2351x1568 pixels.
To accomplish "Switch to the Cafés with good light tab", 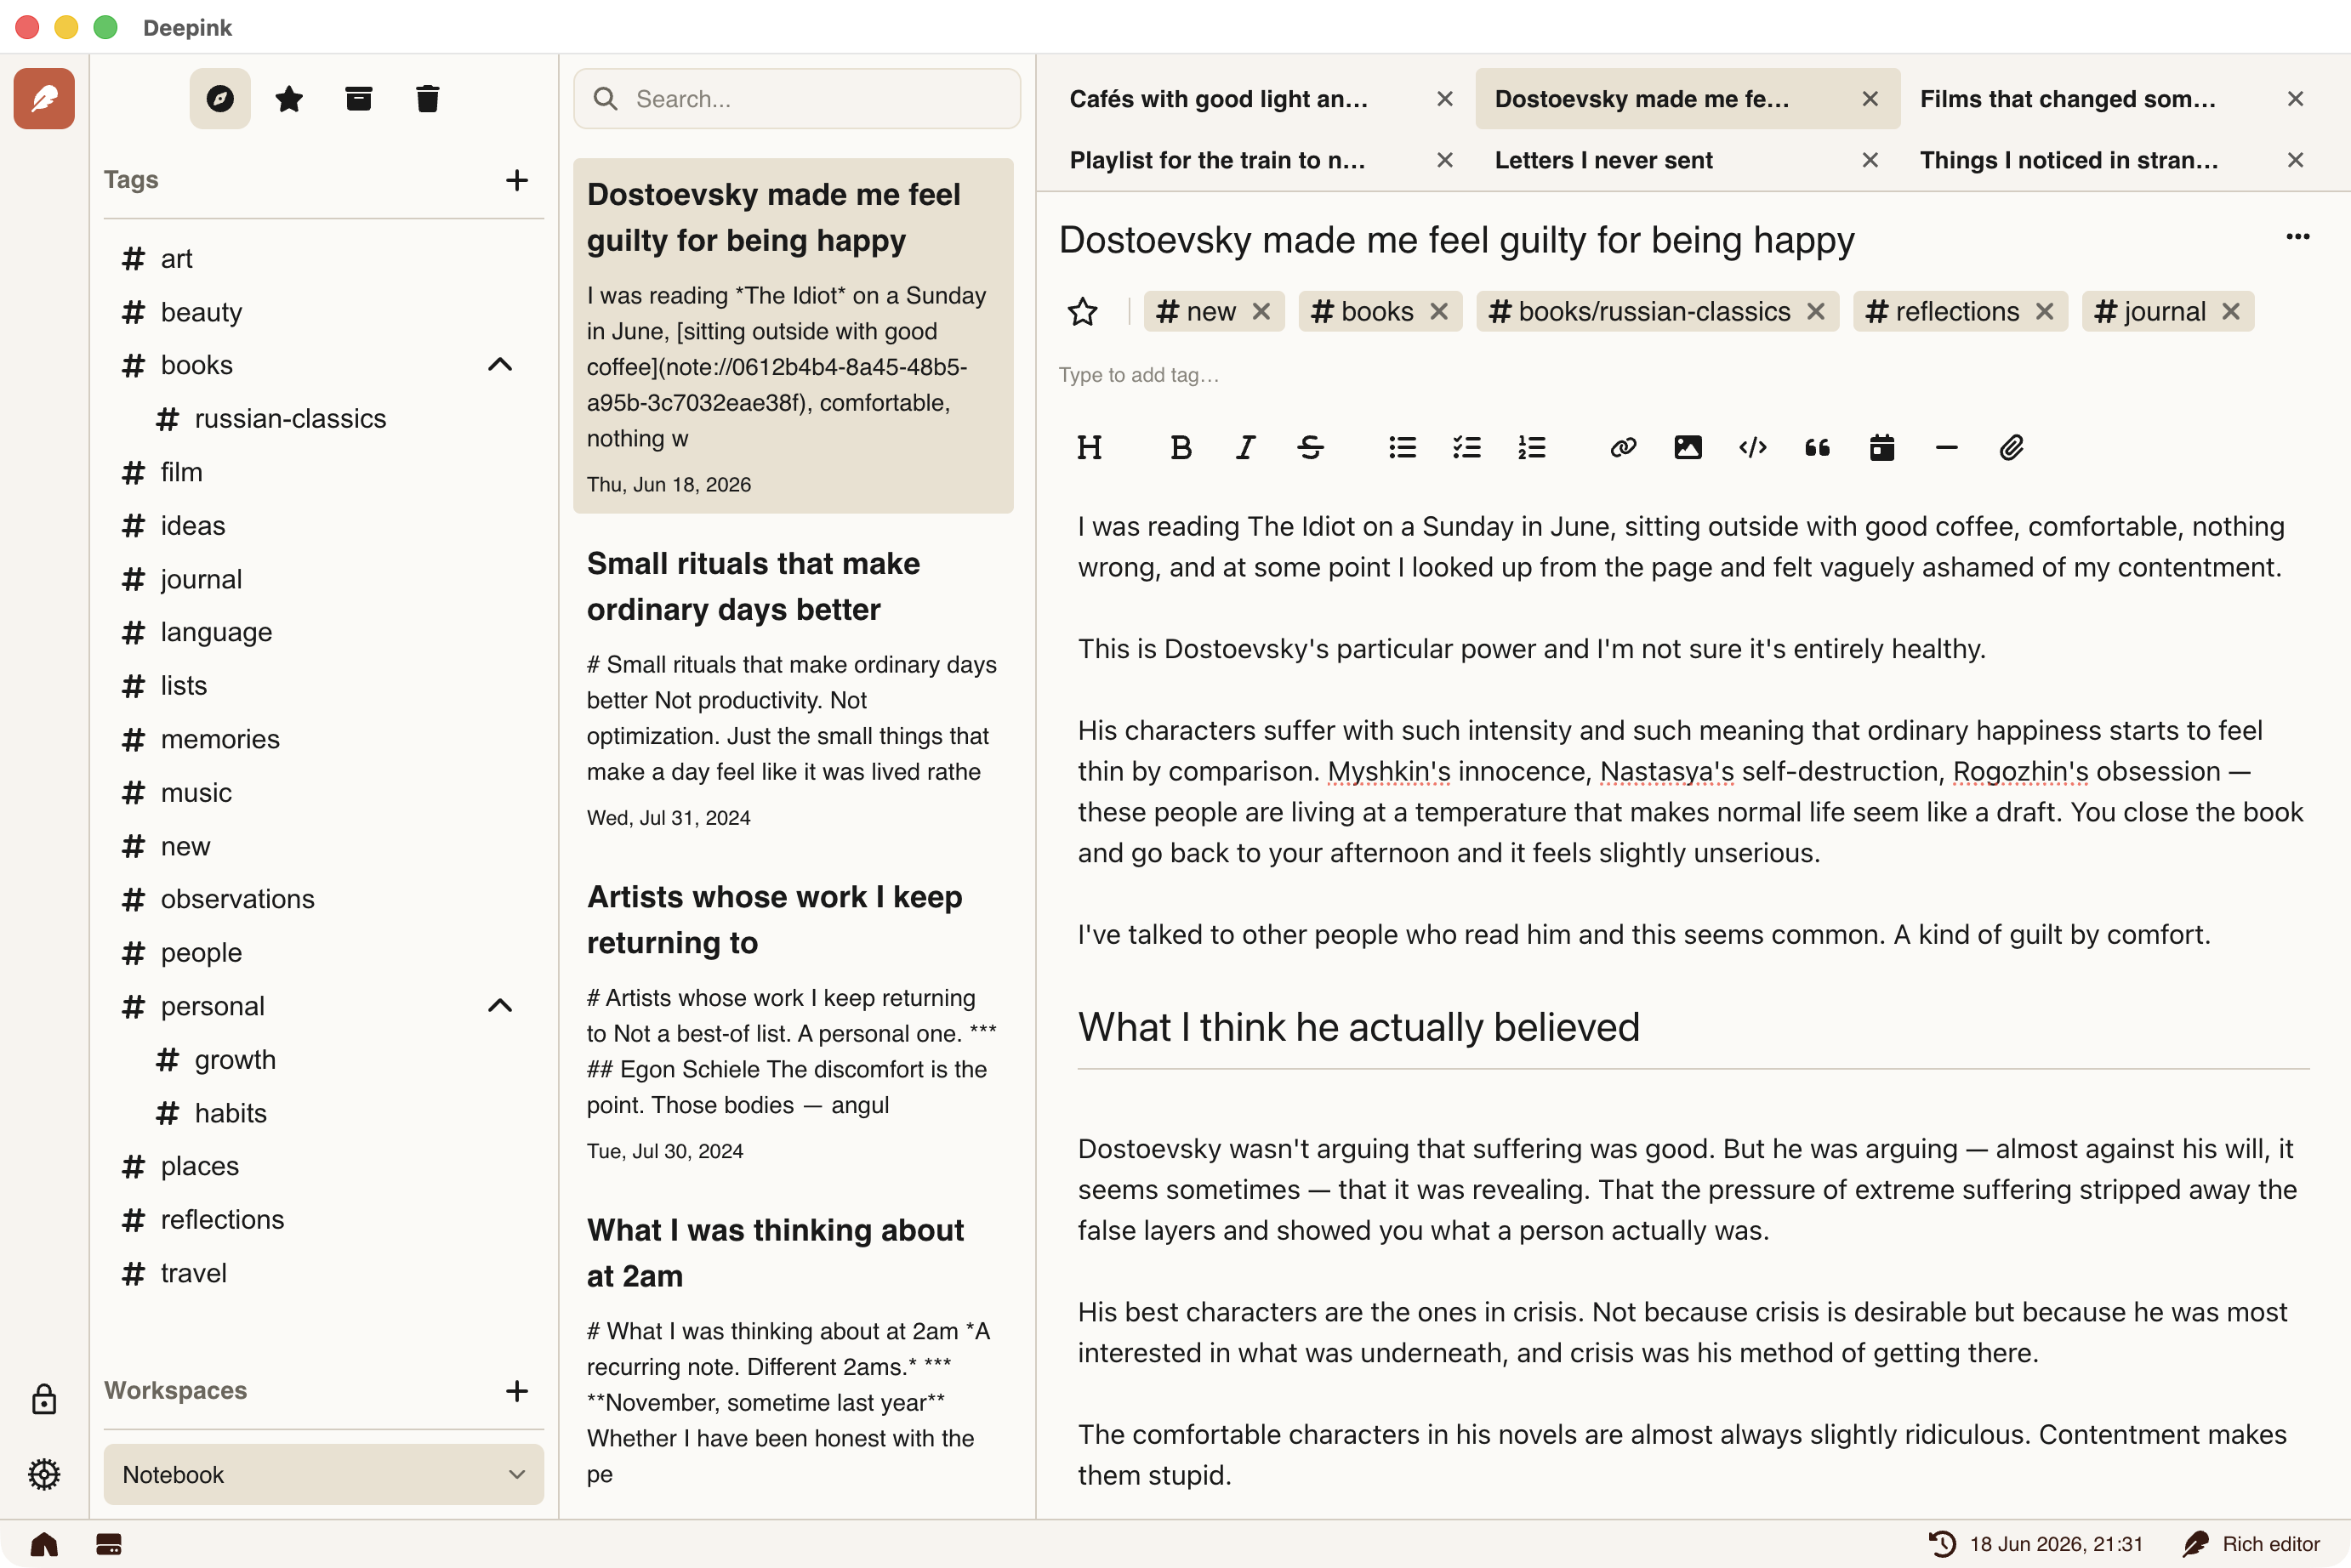I will [x=1218, y=99].
